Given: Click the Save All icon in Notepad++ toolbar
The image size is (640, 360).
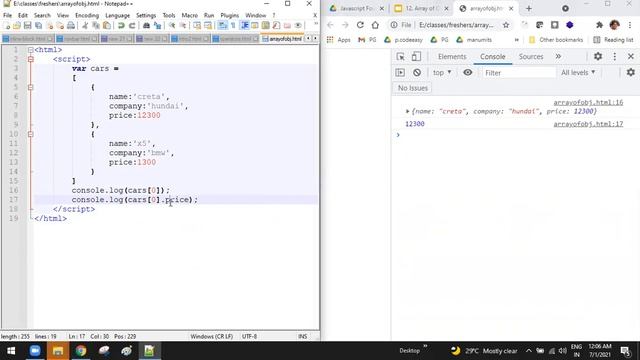Looking at the screenshot, I should [38, 26].
